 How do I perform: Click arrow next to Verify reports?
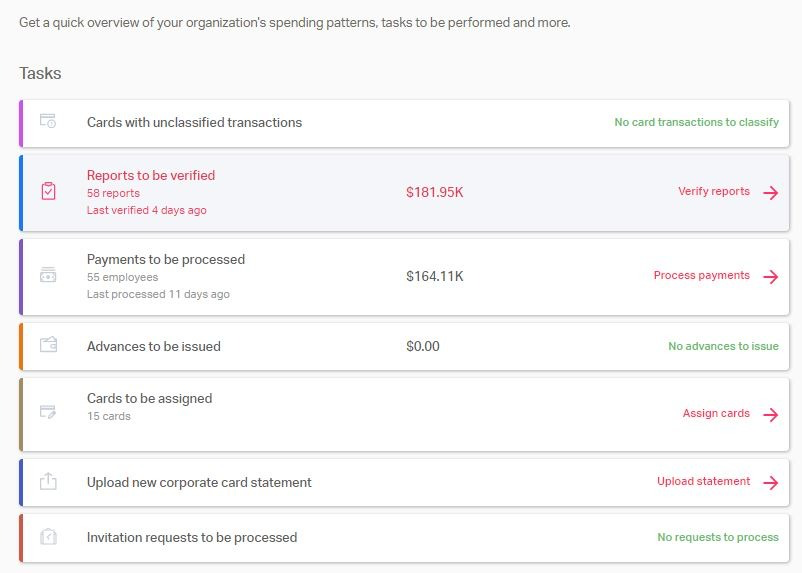pos(770,192)
